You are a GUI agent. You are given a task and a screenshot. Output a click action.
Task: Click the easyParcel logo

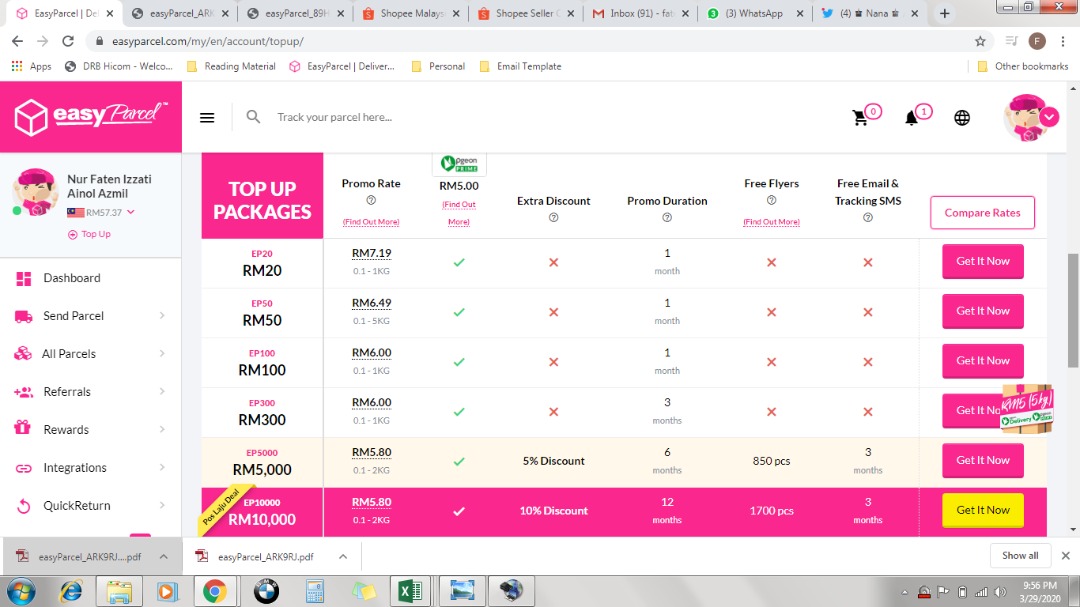(90, 116)
